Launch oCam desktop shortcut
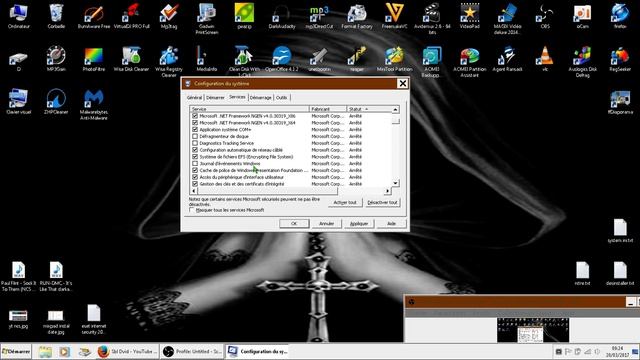 (582, 16)
